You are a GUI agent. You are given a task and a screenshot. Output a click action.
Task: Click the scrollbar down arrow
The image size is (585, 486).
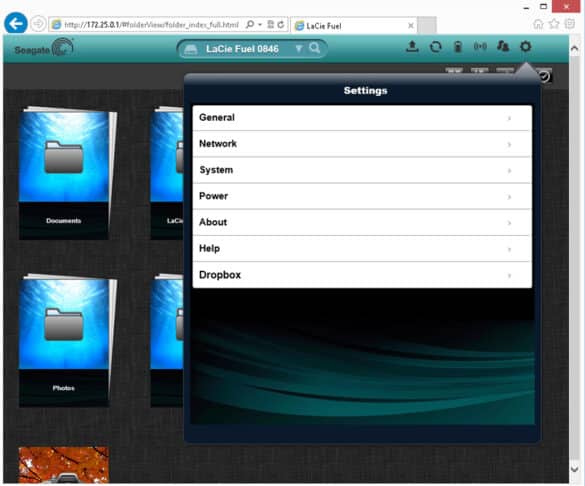coord(574,468)
